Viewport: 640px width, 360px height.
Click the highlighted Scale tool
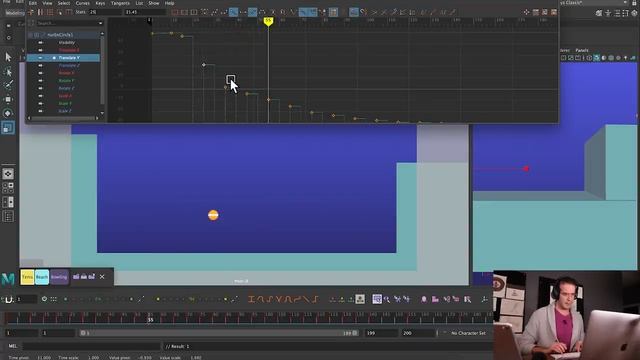[8, 128]
